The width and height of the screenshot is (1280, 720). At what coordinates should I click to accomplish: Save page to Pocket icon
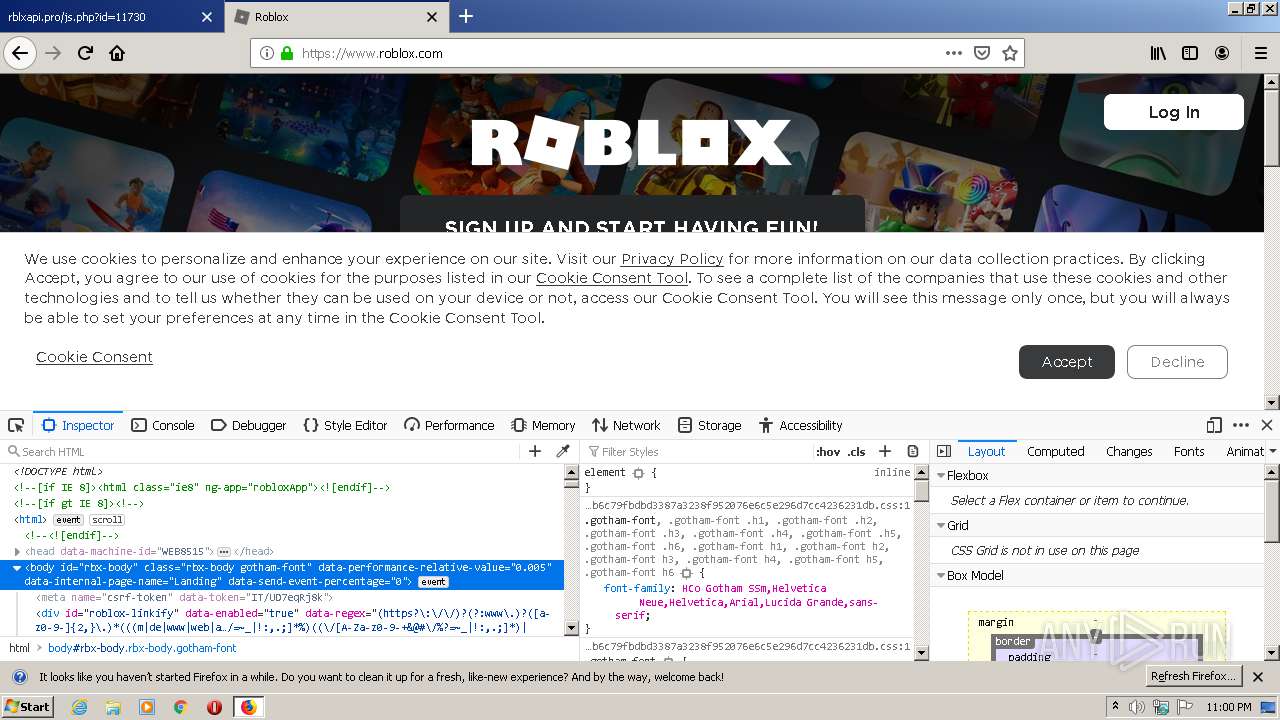point(982,53)
